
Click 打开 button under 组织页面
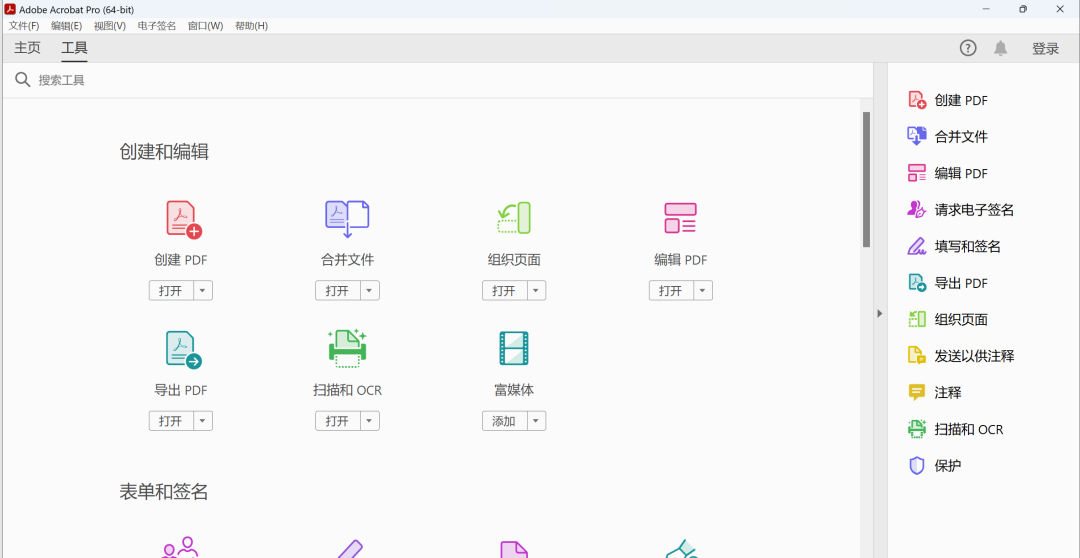click(x=505, y=291)
